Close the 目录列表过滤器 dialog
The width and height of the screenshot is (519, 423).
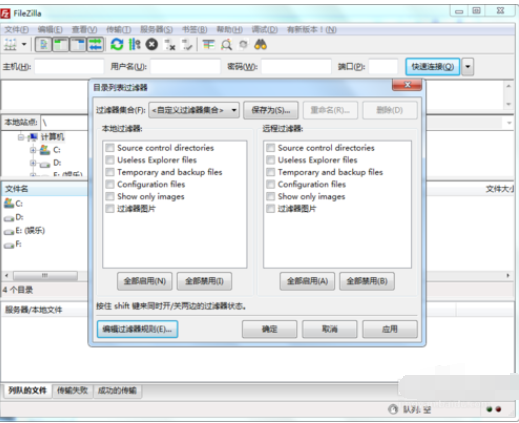point(407,85)
